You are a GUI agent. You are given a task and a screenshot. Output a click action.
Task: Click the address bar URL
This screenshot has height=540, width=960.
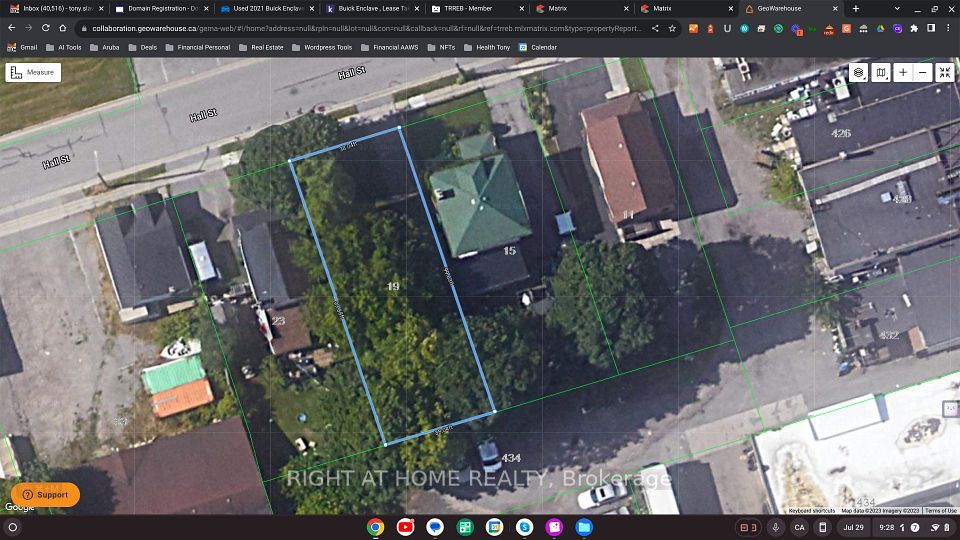click(366, 28)
